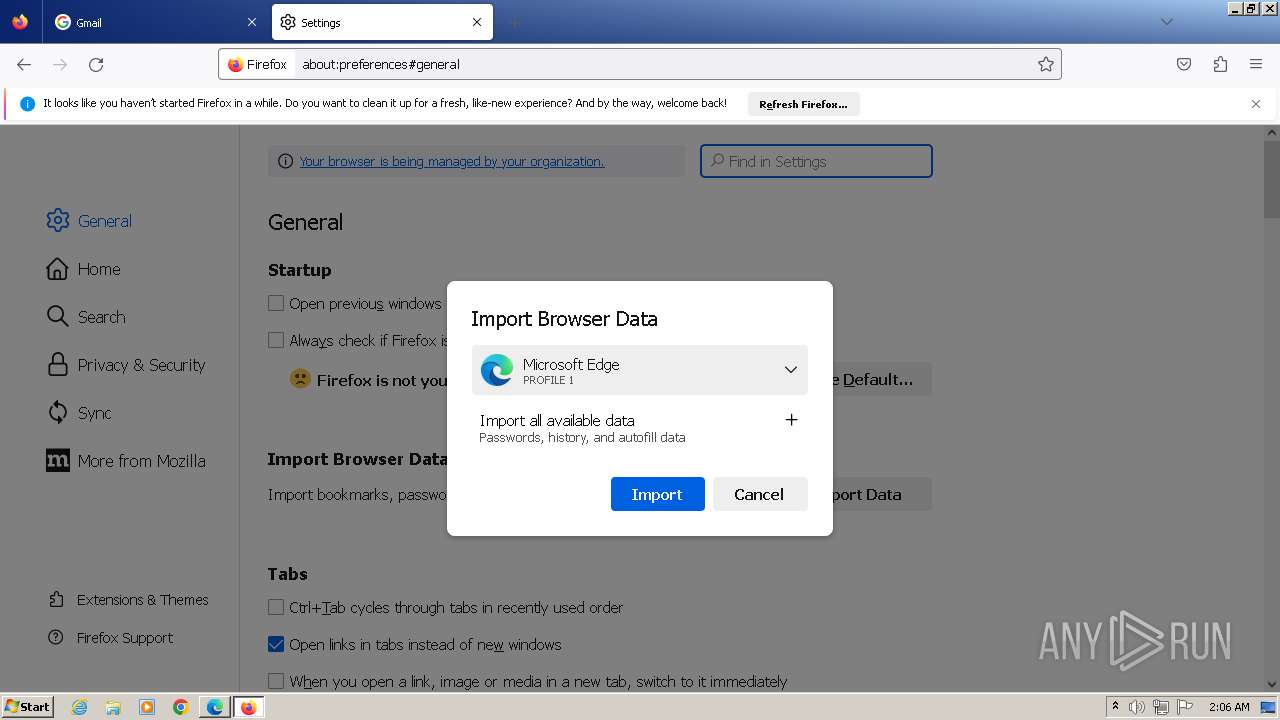Launch Google Chrome from the taskbar
This screenshot has height=720, width=1280.
pos(181,707)
